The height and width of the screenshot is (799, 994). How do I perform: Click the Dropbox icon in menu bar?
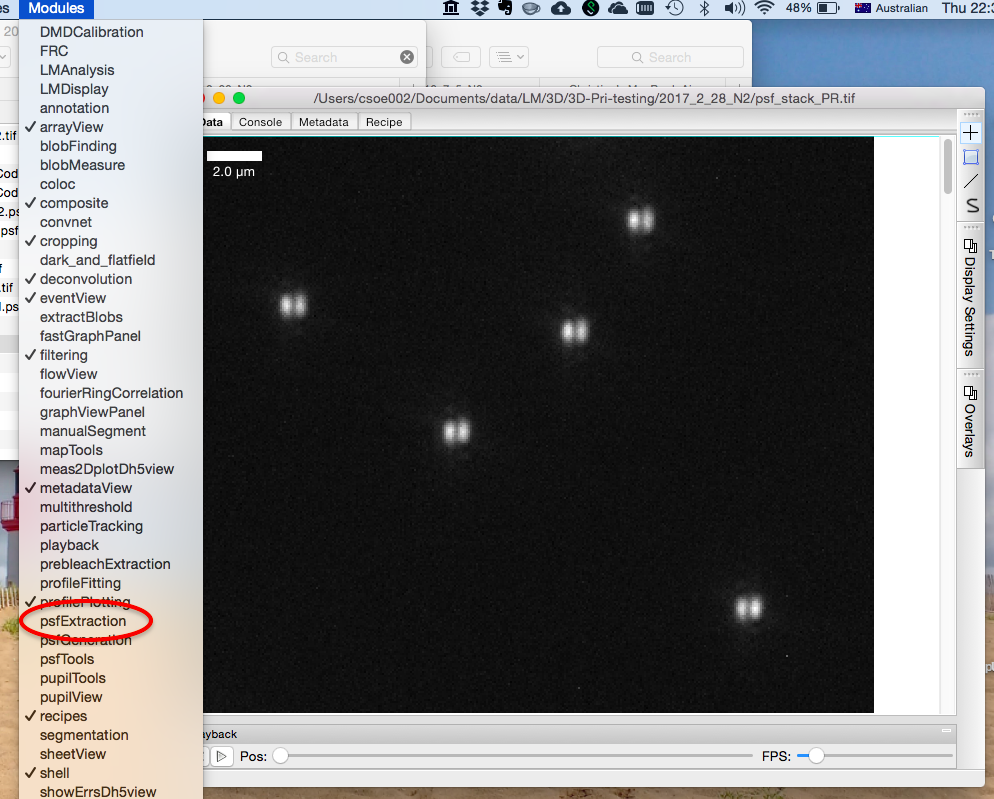[x=479, y=9]
